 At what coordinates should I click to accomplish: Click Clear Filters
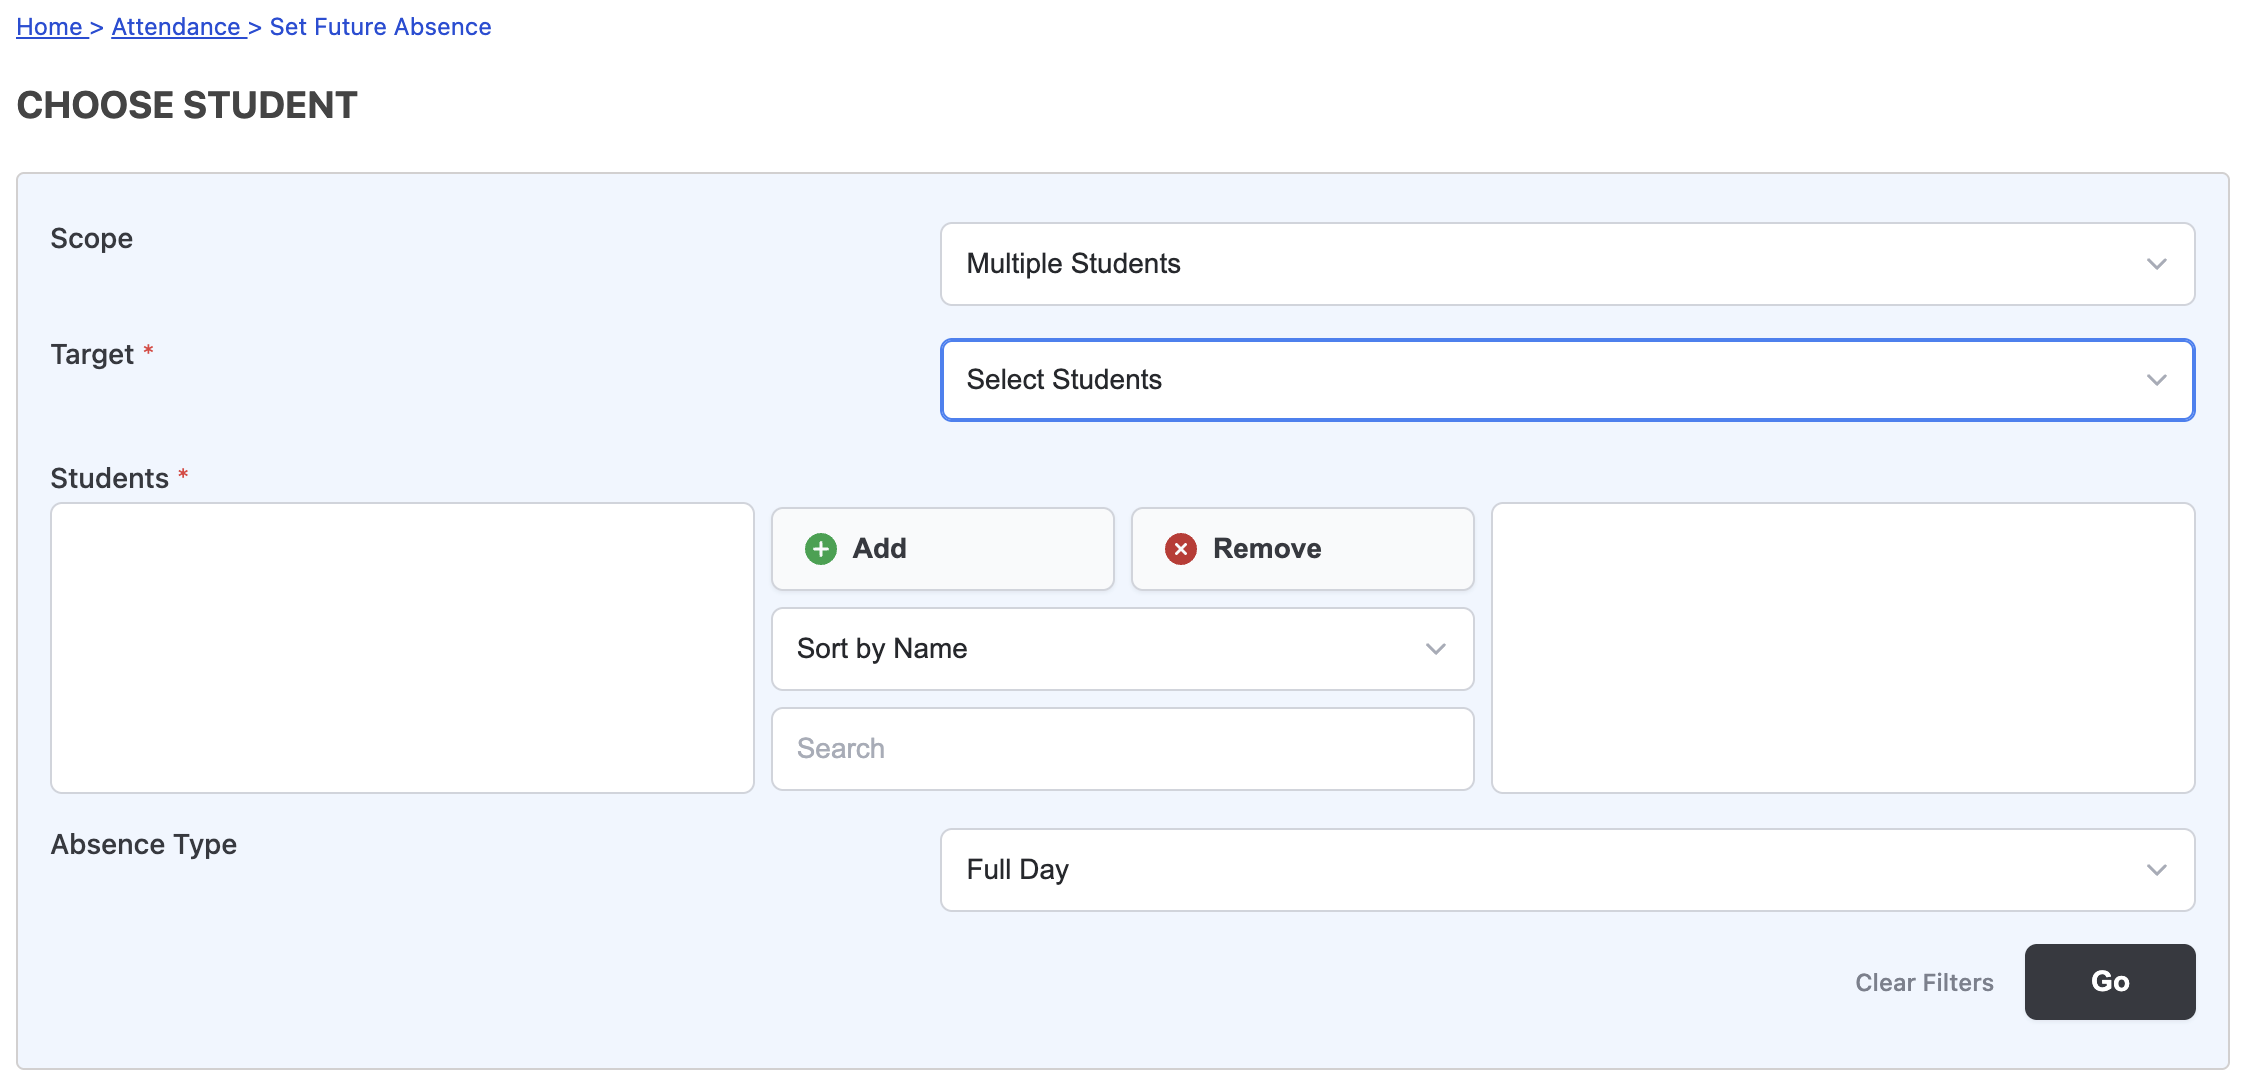point(1923,983)
